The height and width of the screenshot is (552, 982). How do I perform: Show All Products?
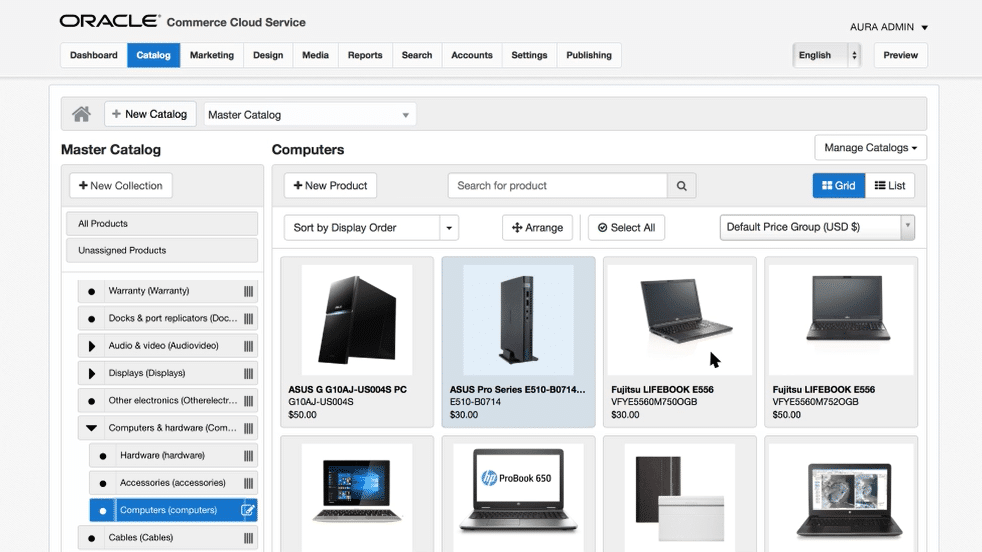pyautogui.click(x=162, y=224)
